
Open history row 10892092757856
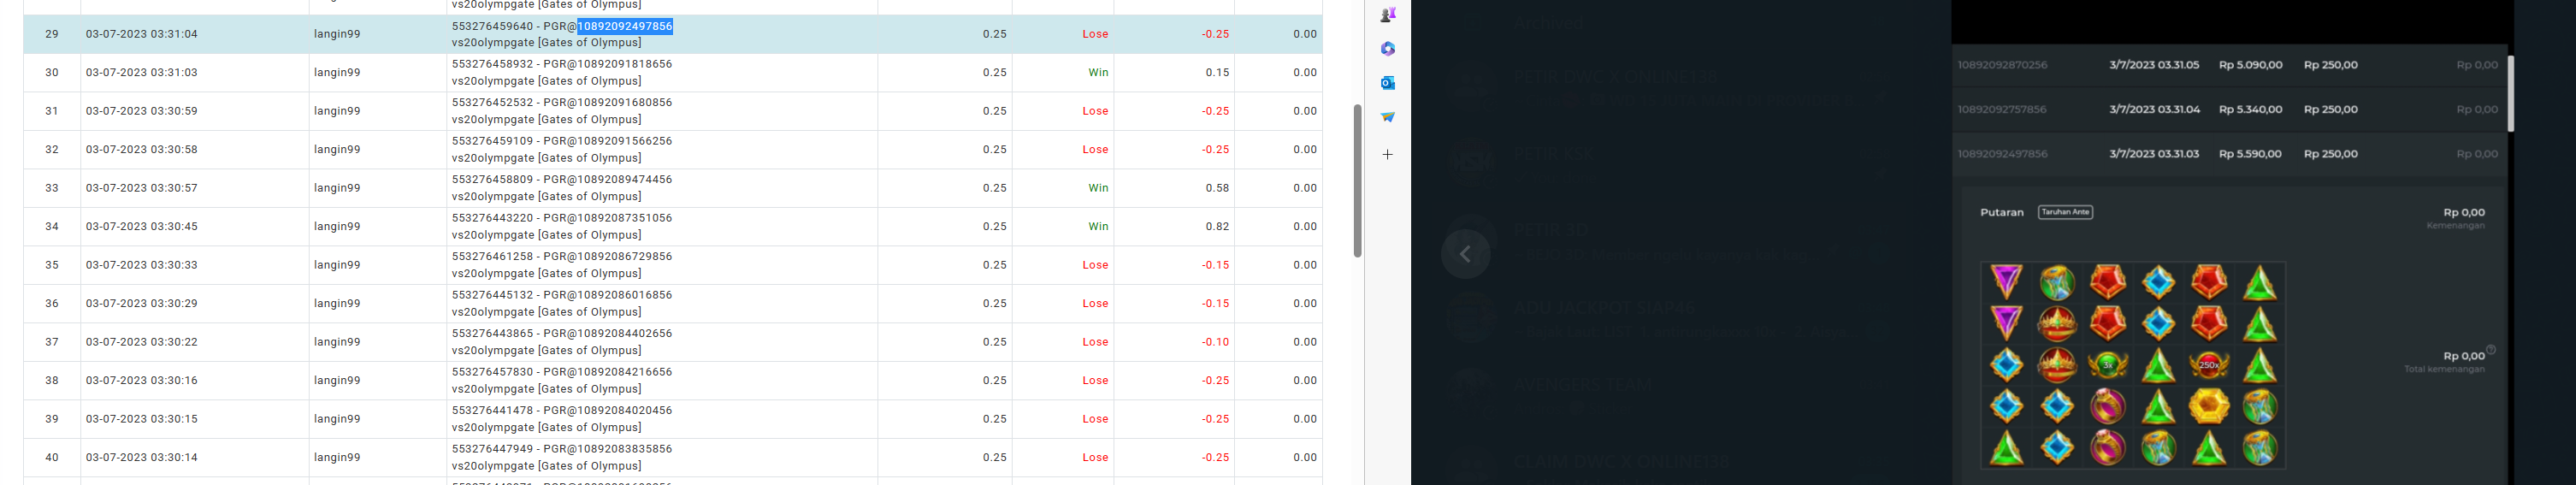(x=2228, y=110)
